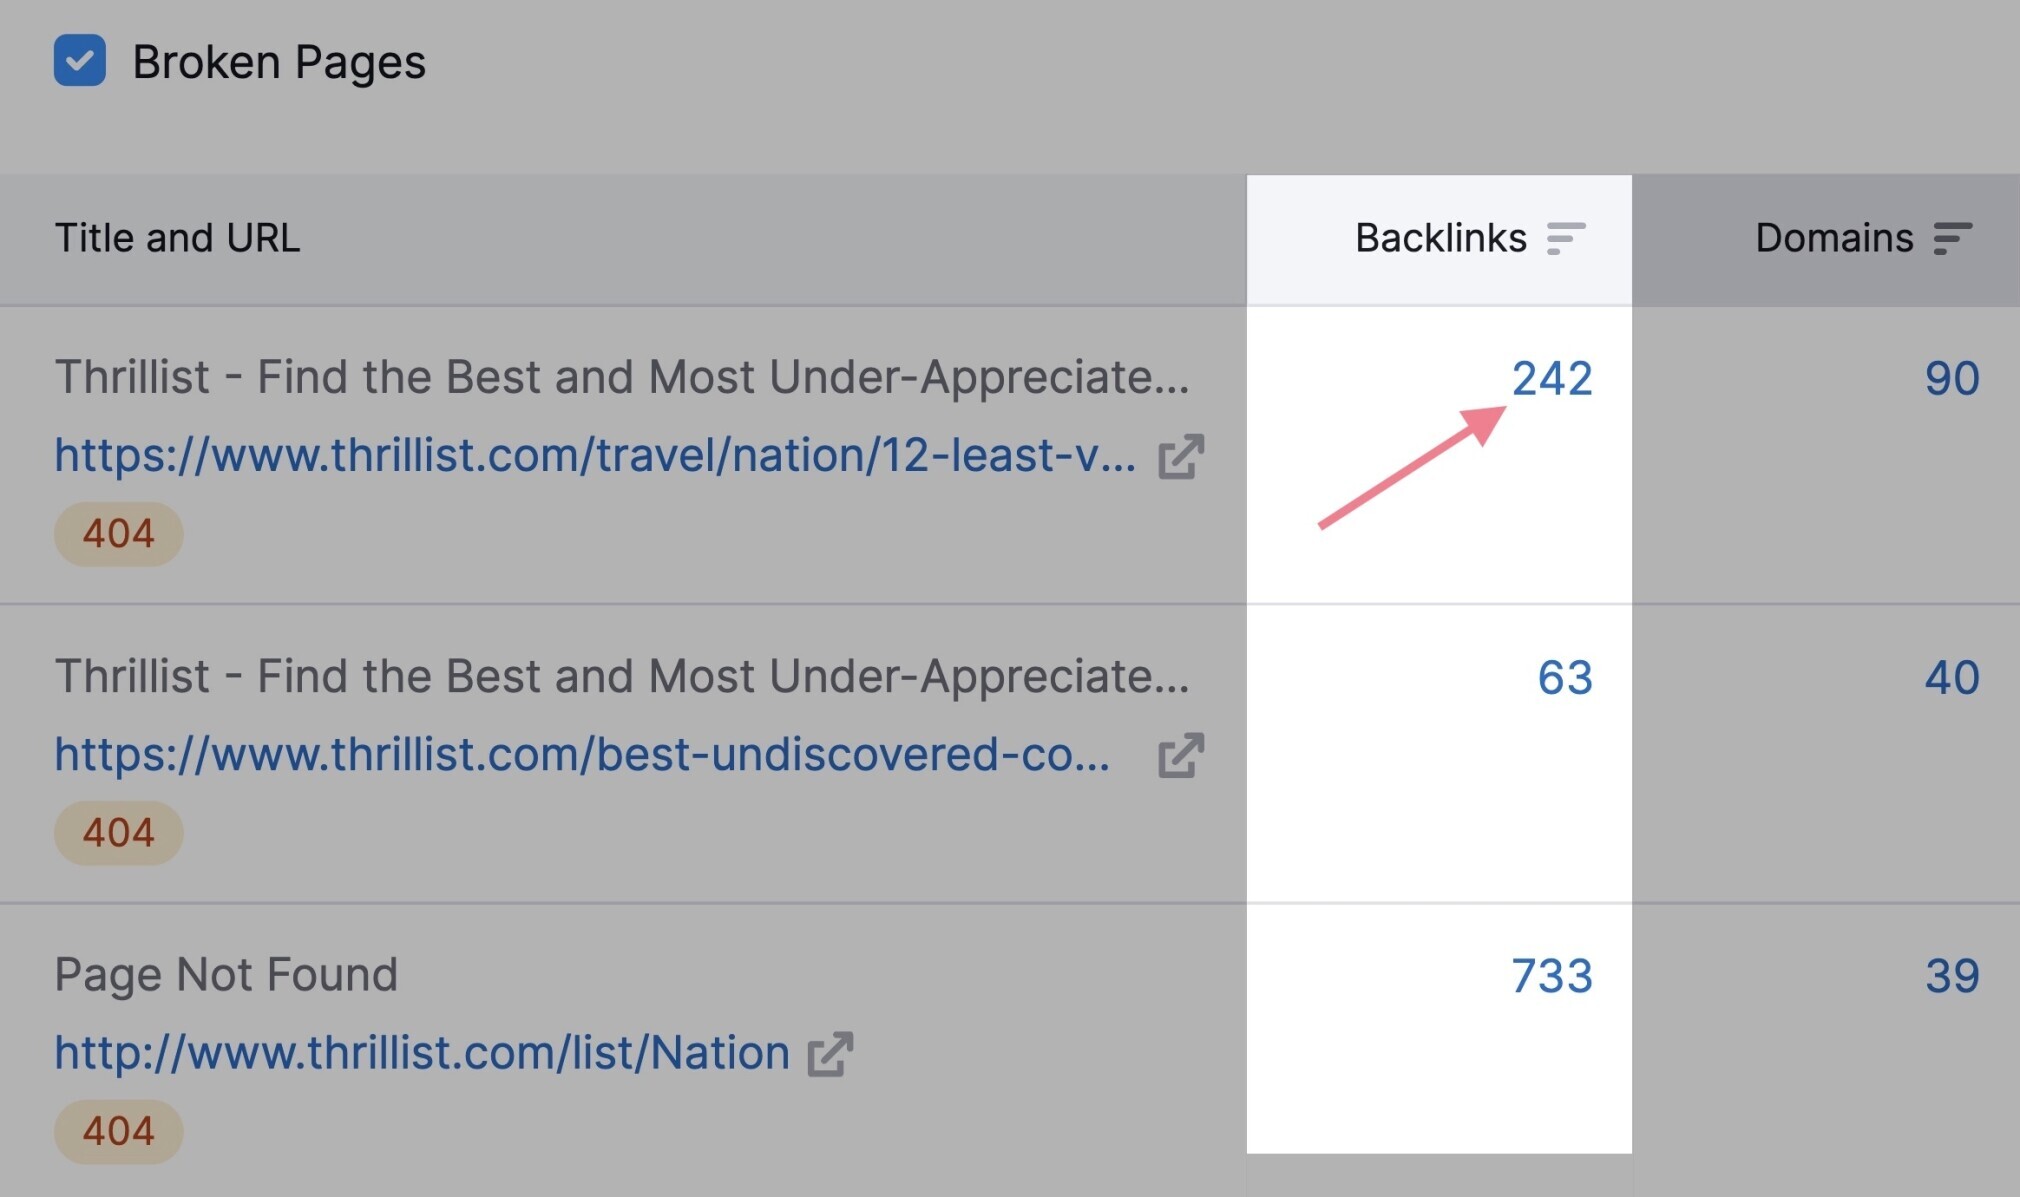This screenshot has width=2020, height=1197.
Task: Open external link icon for list/Nation URL
Action: pyautogui.click(x=831, y=1054)
